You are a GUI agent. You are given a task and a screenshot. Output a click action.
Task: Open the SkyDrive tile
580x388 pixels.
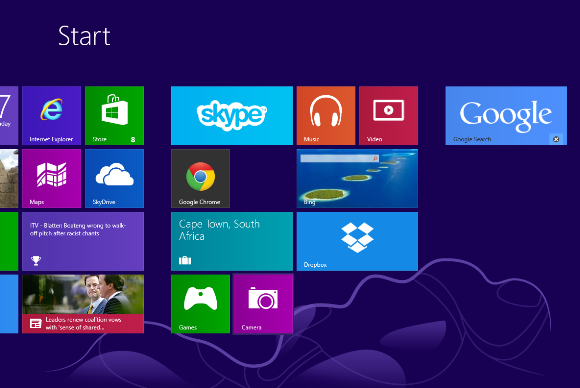tap(114, 178)
